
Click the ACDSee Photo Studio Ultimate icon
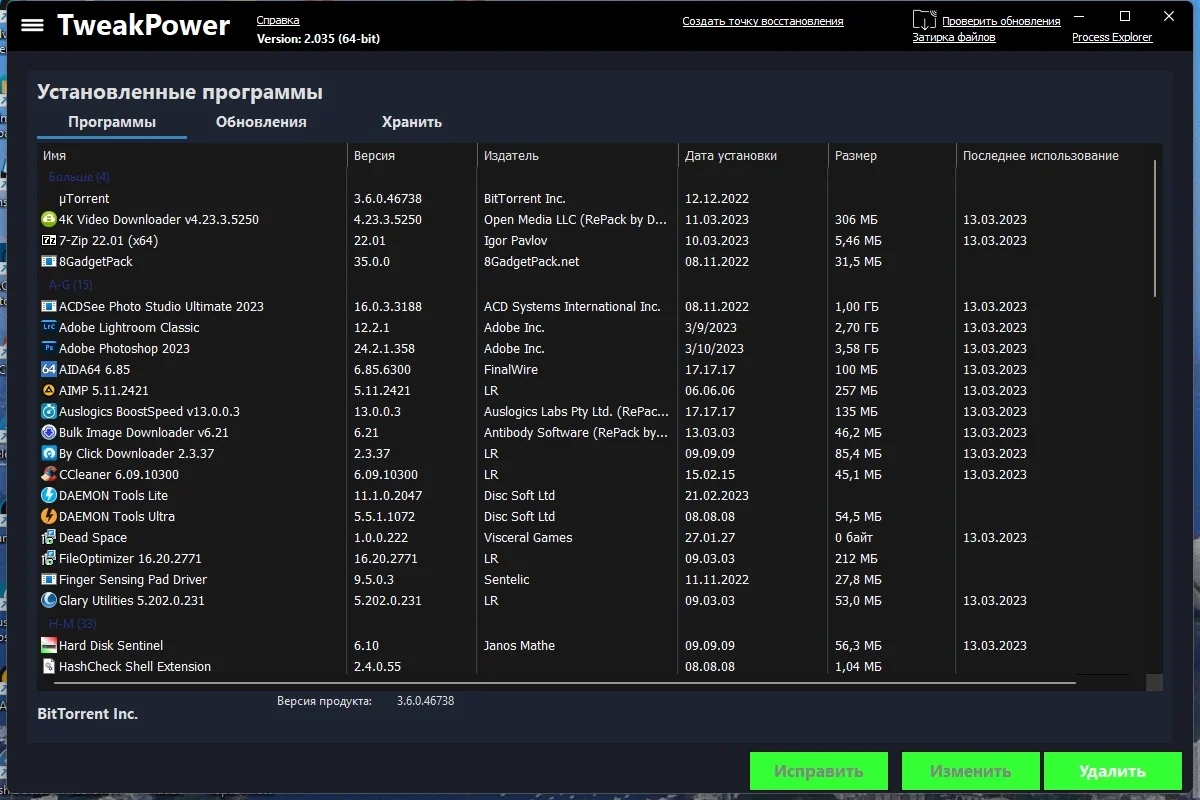(49, 306)
